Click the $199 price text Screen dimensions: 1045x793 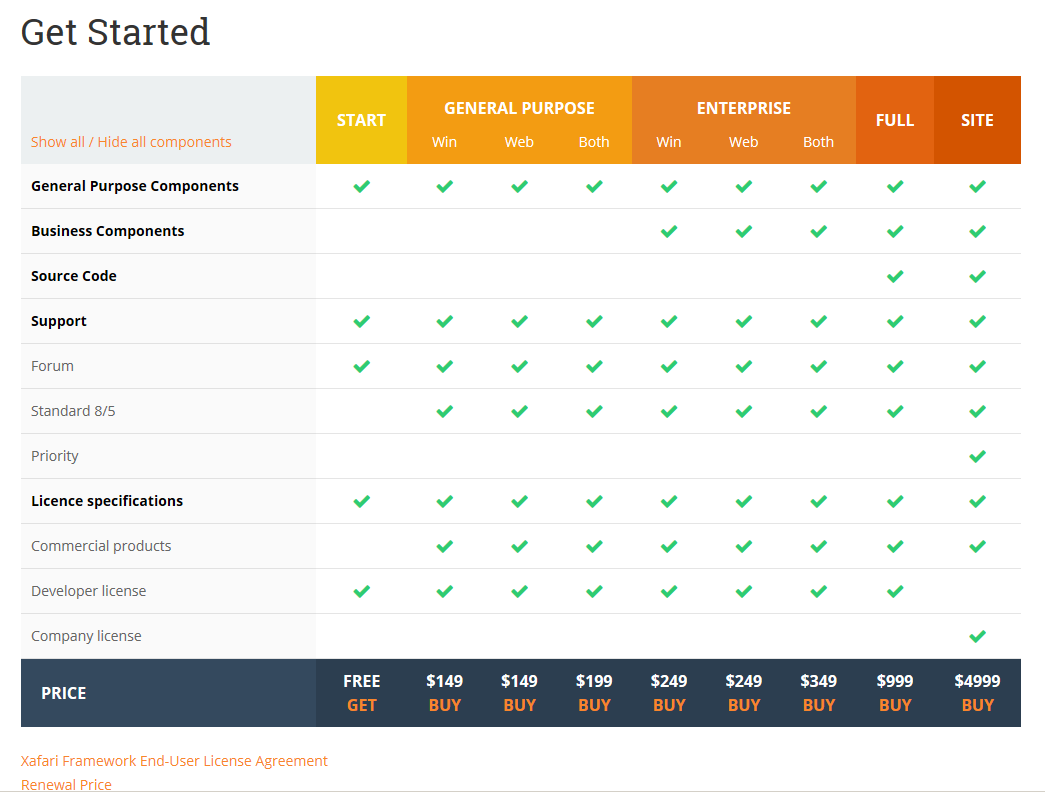point(594,681)
